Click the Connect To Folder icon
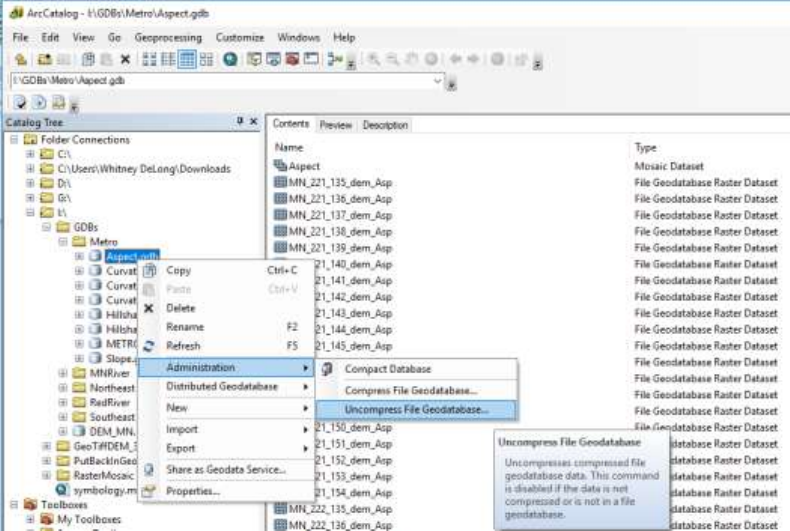 44,59
